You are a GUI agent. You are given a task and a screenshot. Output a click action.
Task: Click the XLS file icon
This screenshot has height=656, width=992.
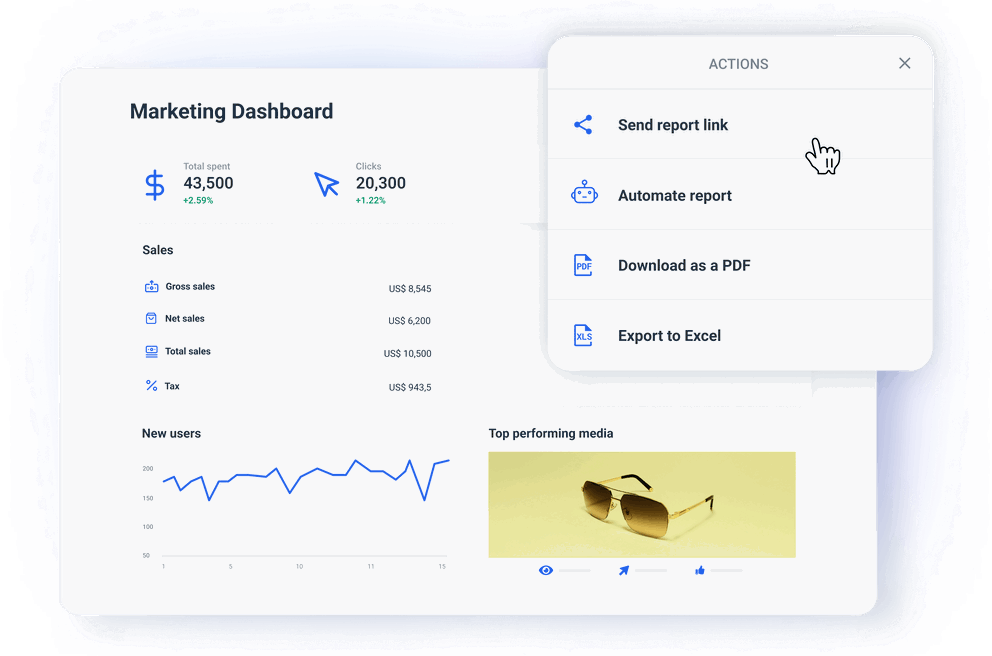tap(583, 335)
